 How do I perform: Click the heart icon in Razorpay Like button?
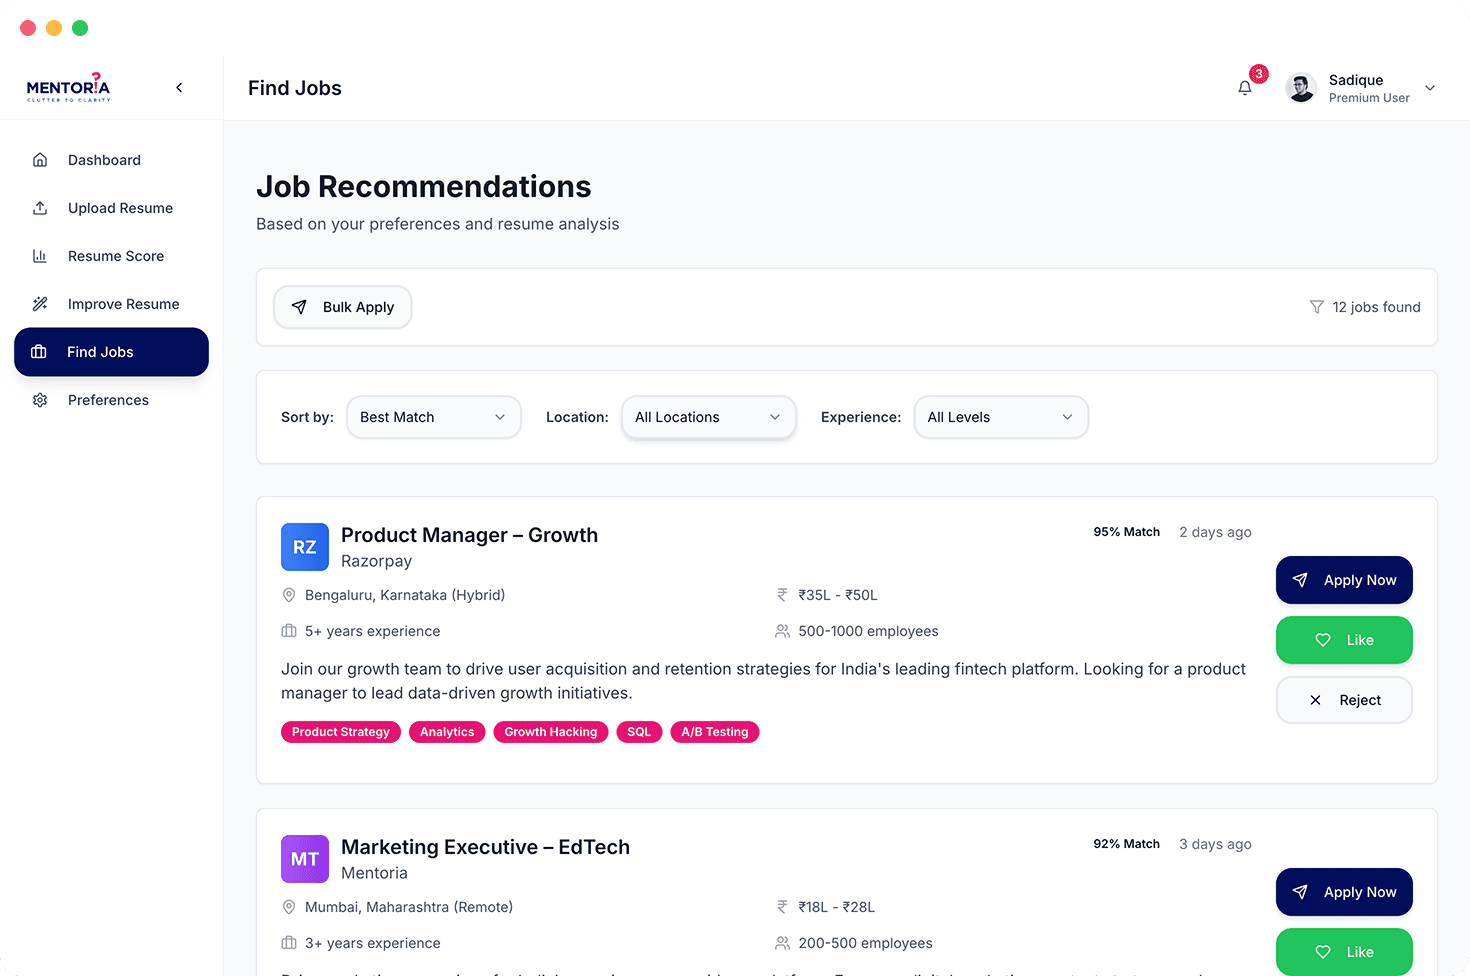click(1323, 640)
